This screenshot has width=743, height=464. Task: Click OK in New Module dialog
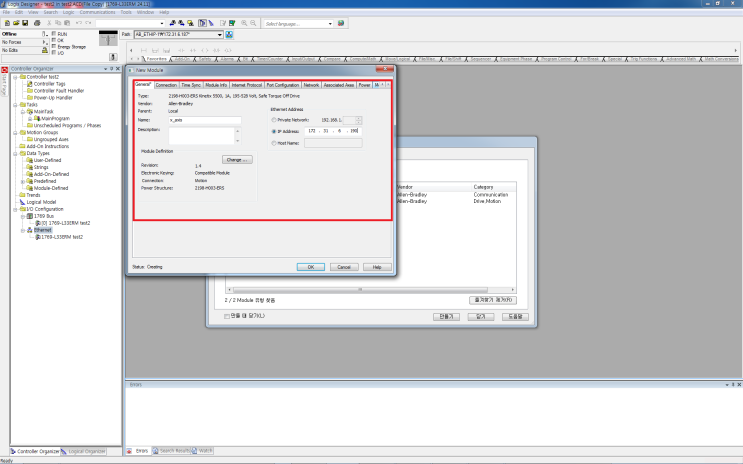(x=311, y=267)
